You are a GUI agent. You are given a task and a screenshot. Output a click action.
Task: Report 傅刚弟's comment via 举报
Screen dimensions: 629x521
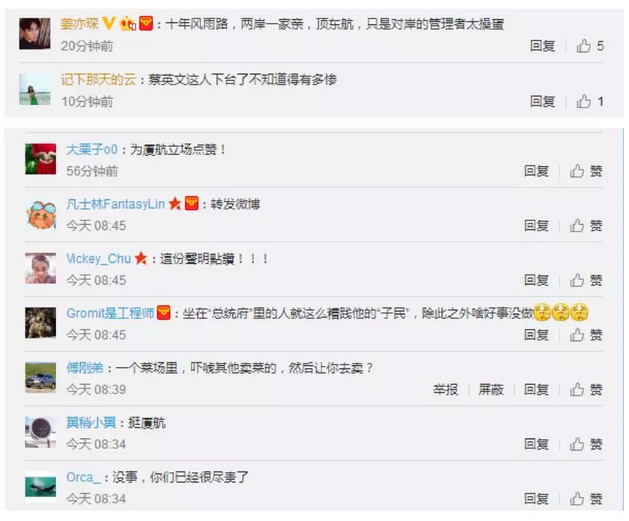coord(445,389)
